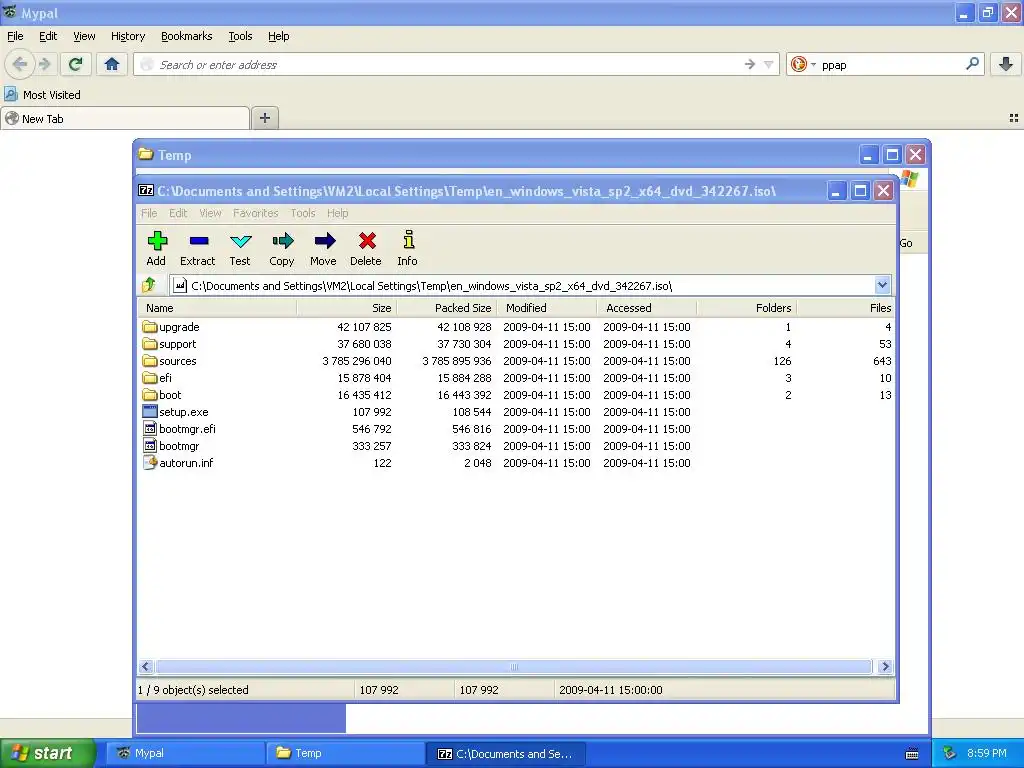The image size is (1024, 768).
Task: Select the autorun.inf file icon
Action: point(150,462)
